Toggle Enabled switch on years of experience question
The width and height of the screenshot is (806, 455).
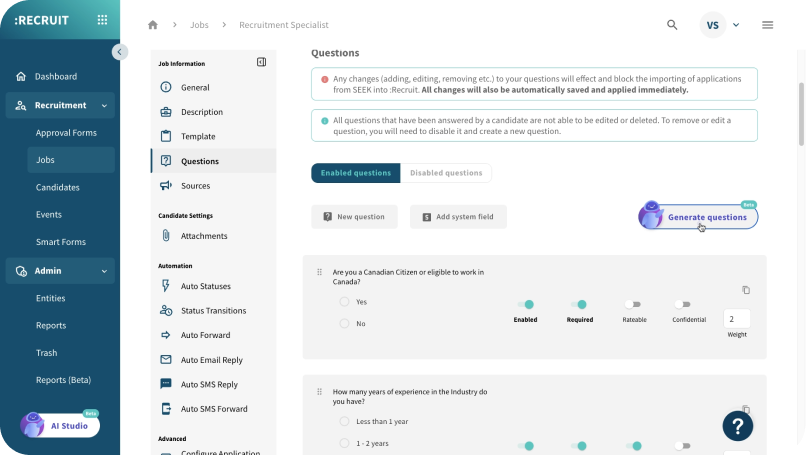(525, 446)
